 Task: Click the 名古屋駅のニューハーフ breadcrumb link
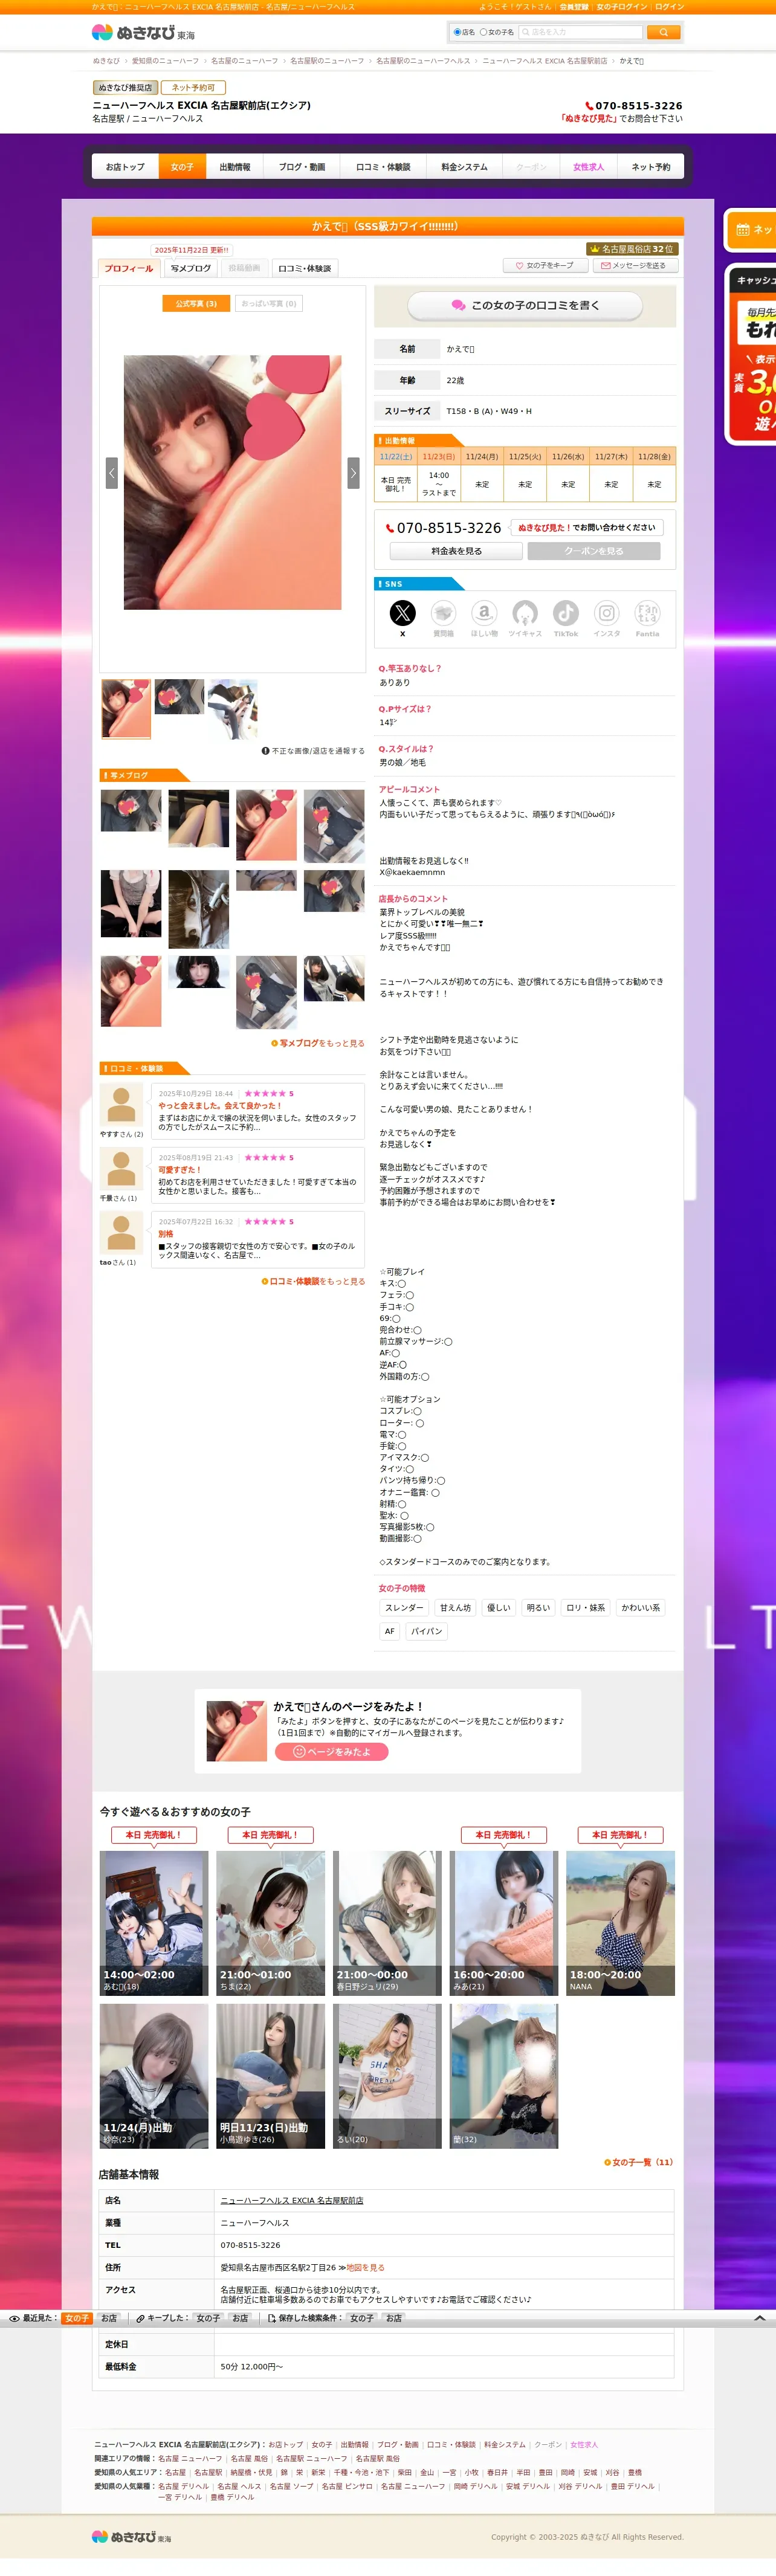pos(327,61)
